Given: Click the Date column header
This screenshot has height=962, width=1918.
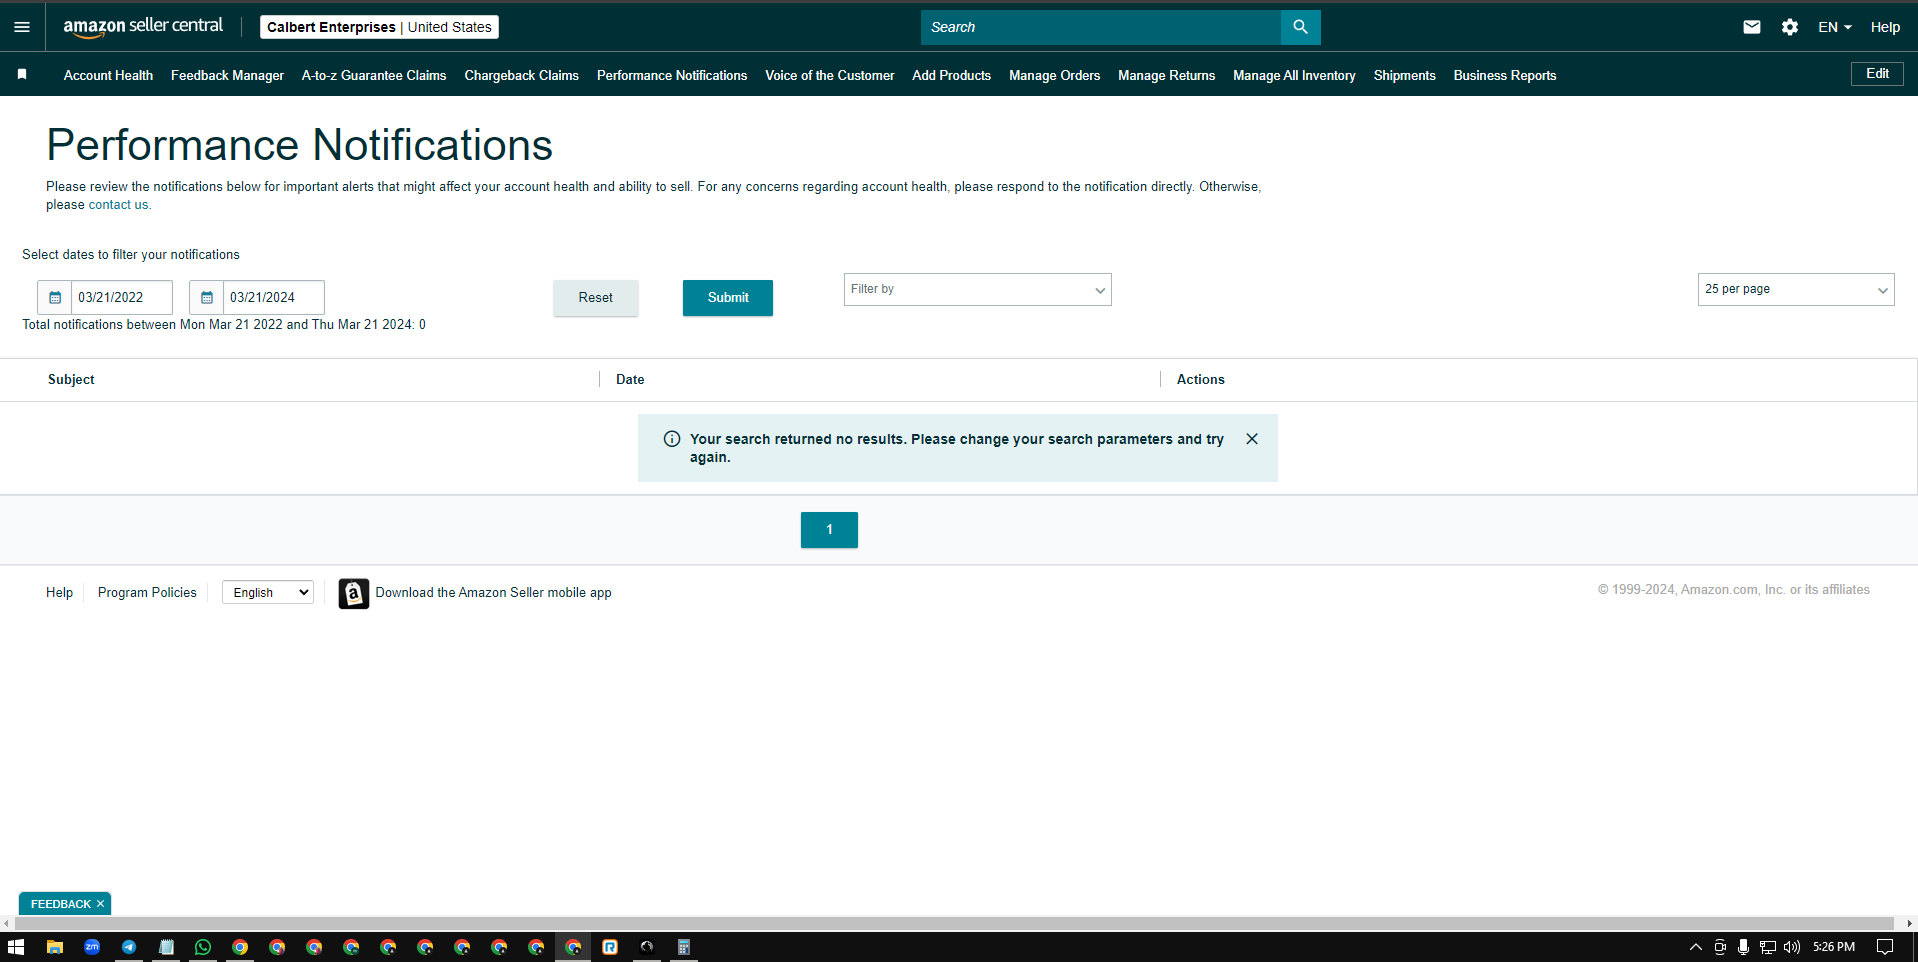Looking at the screenshot, I should click(630, 380).
